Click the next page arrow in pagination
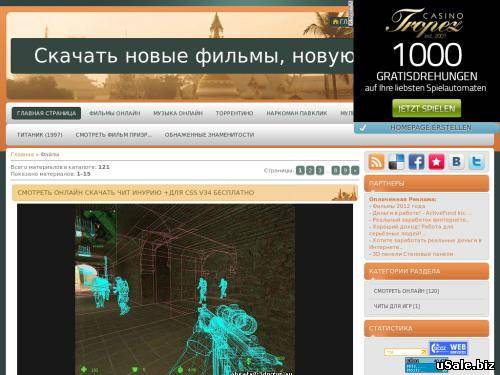The image size is (500, 375). pos(355,170)
